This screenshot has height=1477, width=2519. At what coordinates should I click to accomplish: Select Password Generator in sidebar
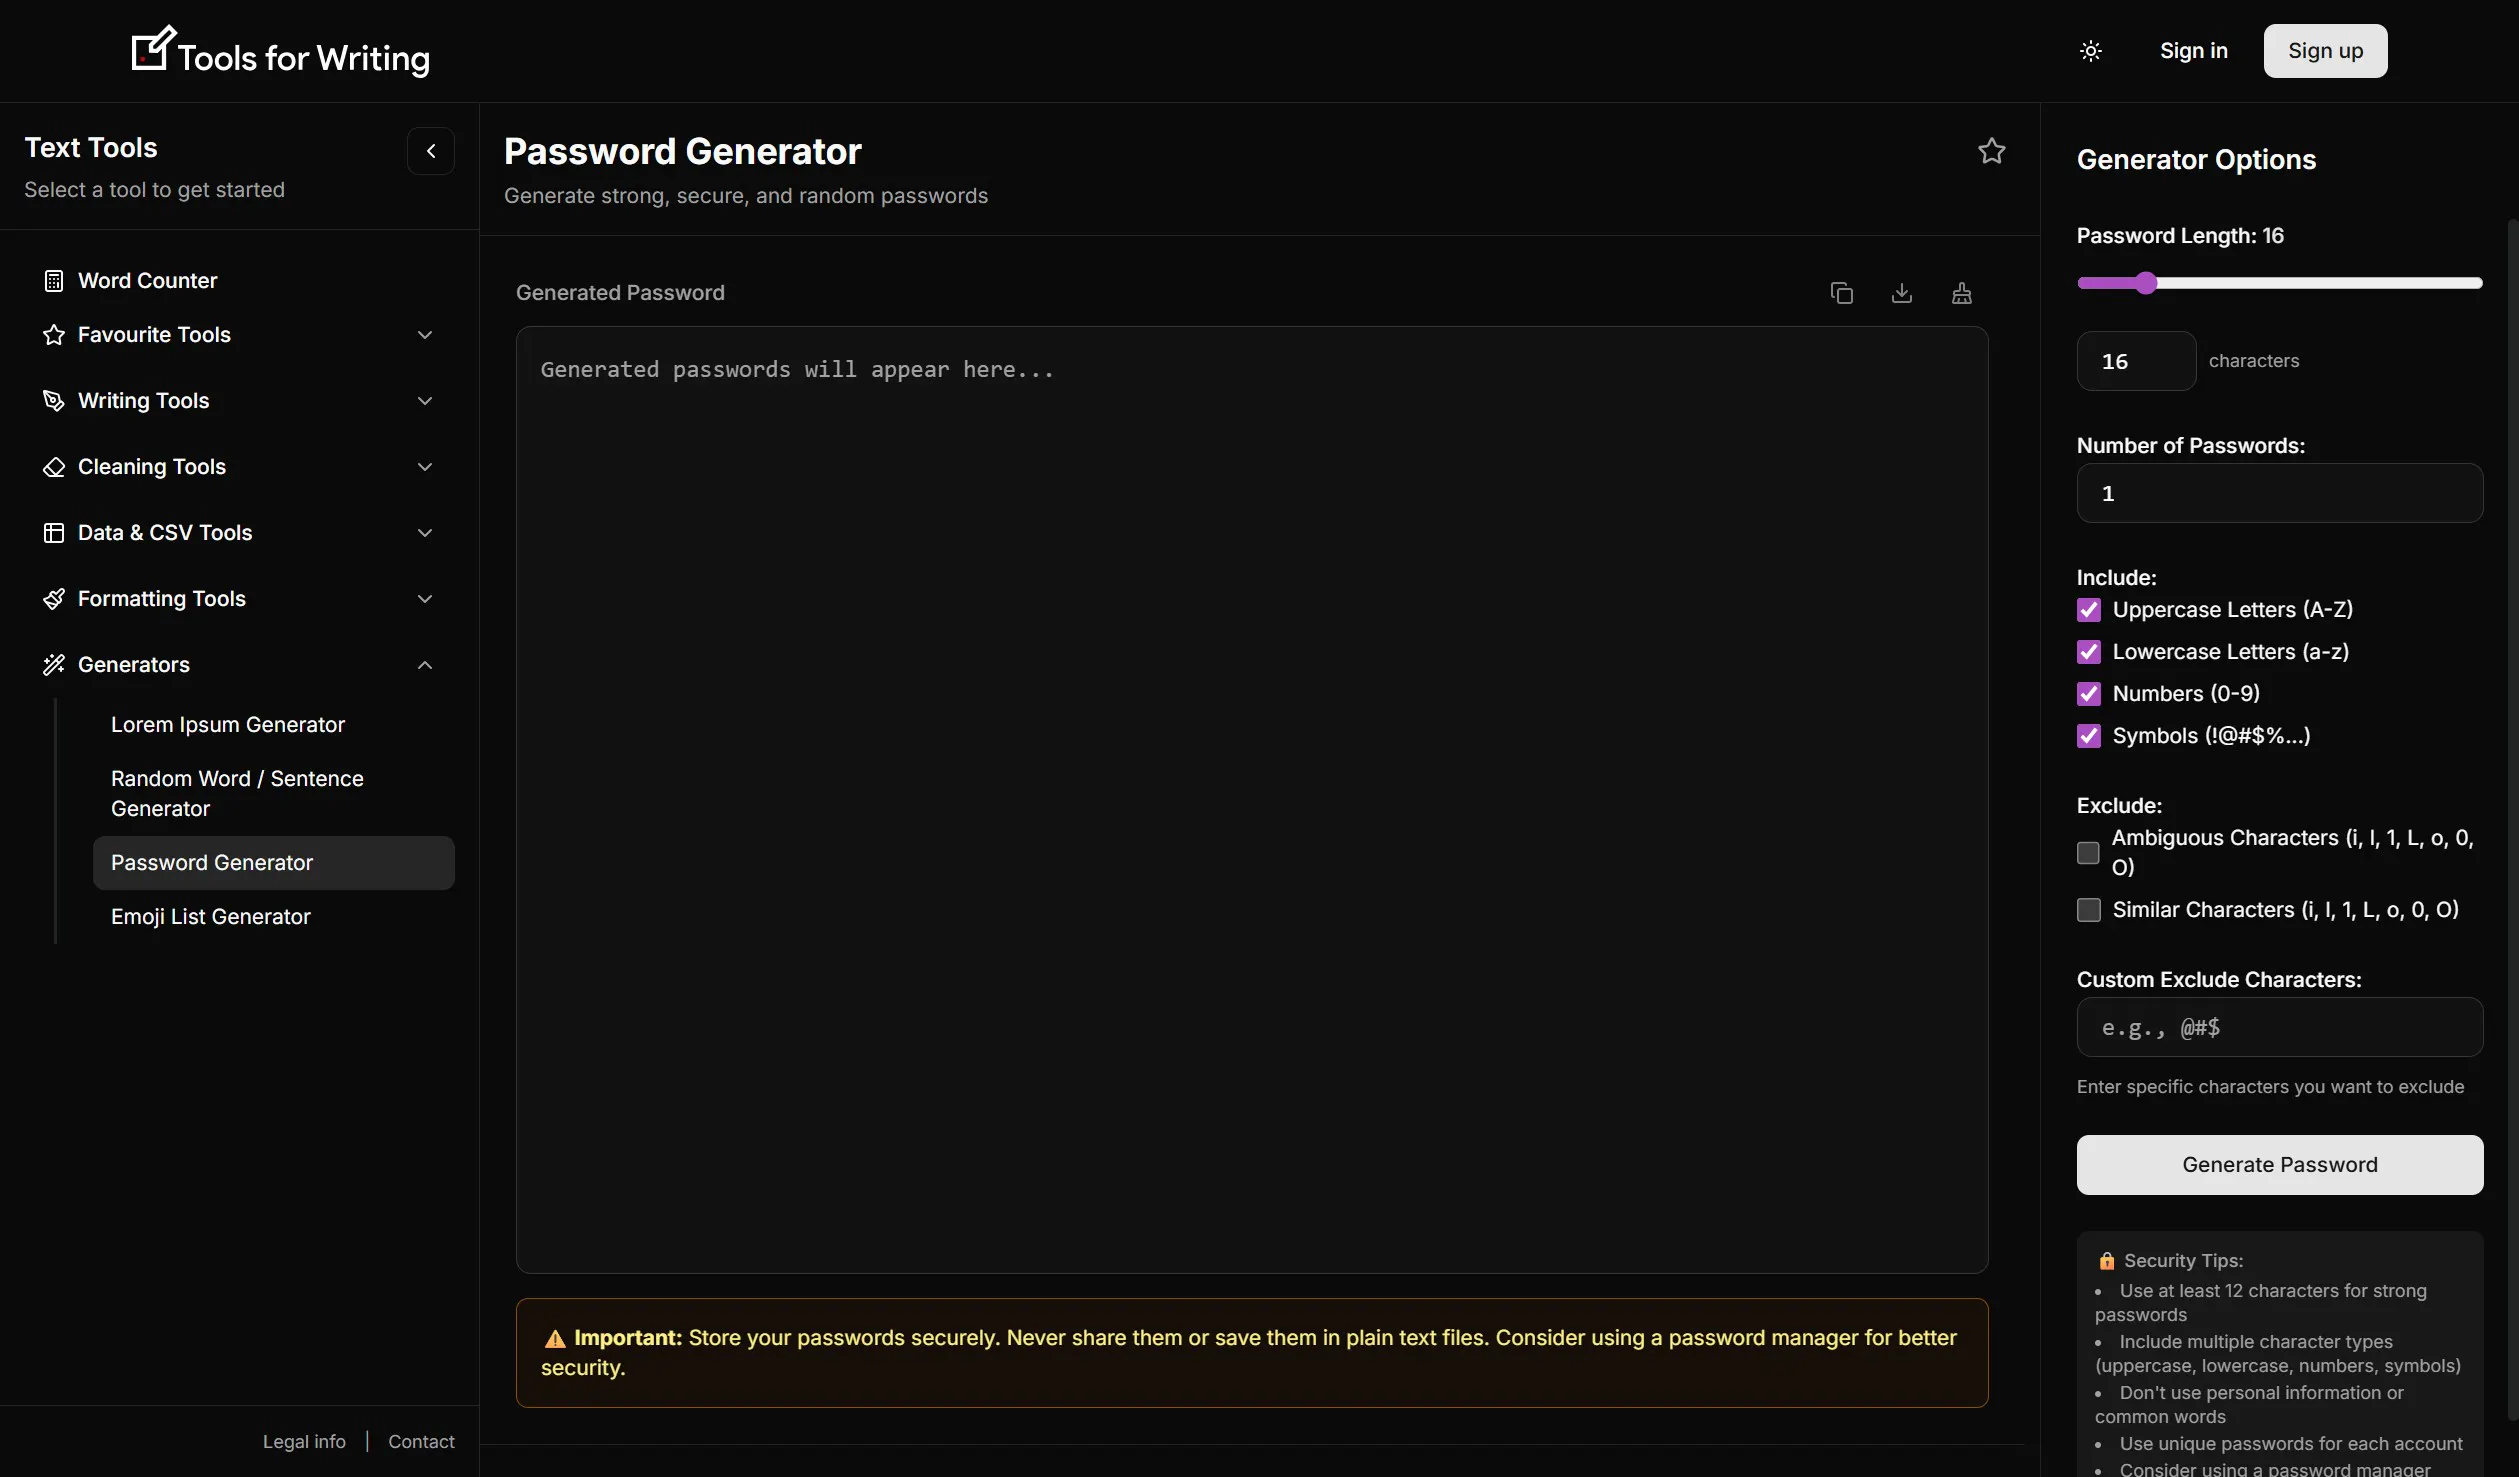[273, 863]
